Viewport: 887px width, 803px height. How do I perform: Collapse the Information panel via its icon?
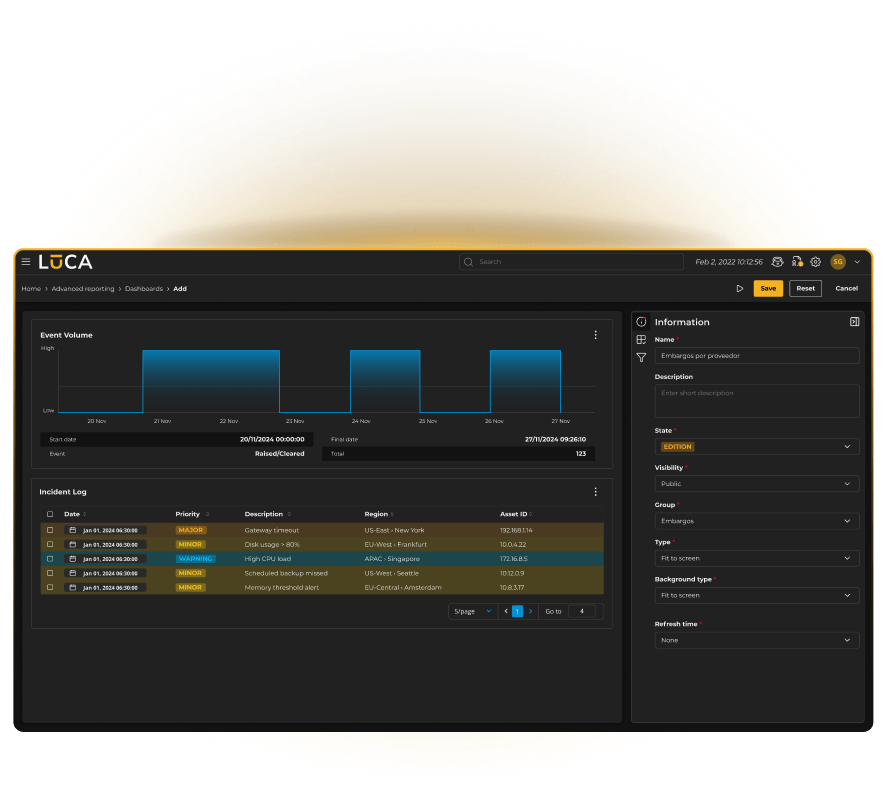point(853,322)
